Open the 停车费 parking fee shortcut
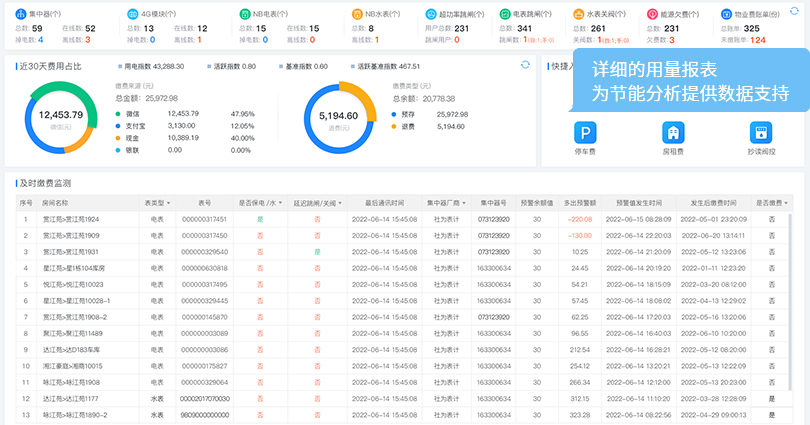 [586, 133]
